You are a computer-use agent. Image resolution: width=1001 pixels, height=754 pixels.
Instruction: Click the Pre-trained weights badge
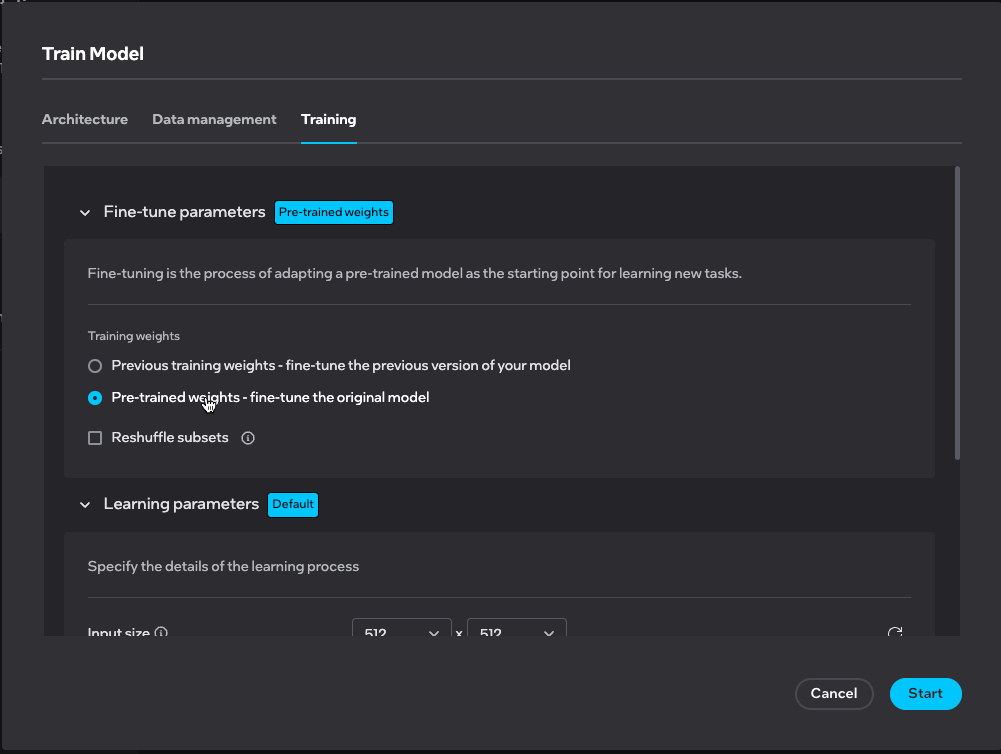point(334,212)
